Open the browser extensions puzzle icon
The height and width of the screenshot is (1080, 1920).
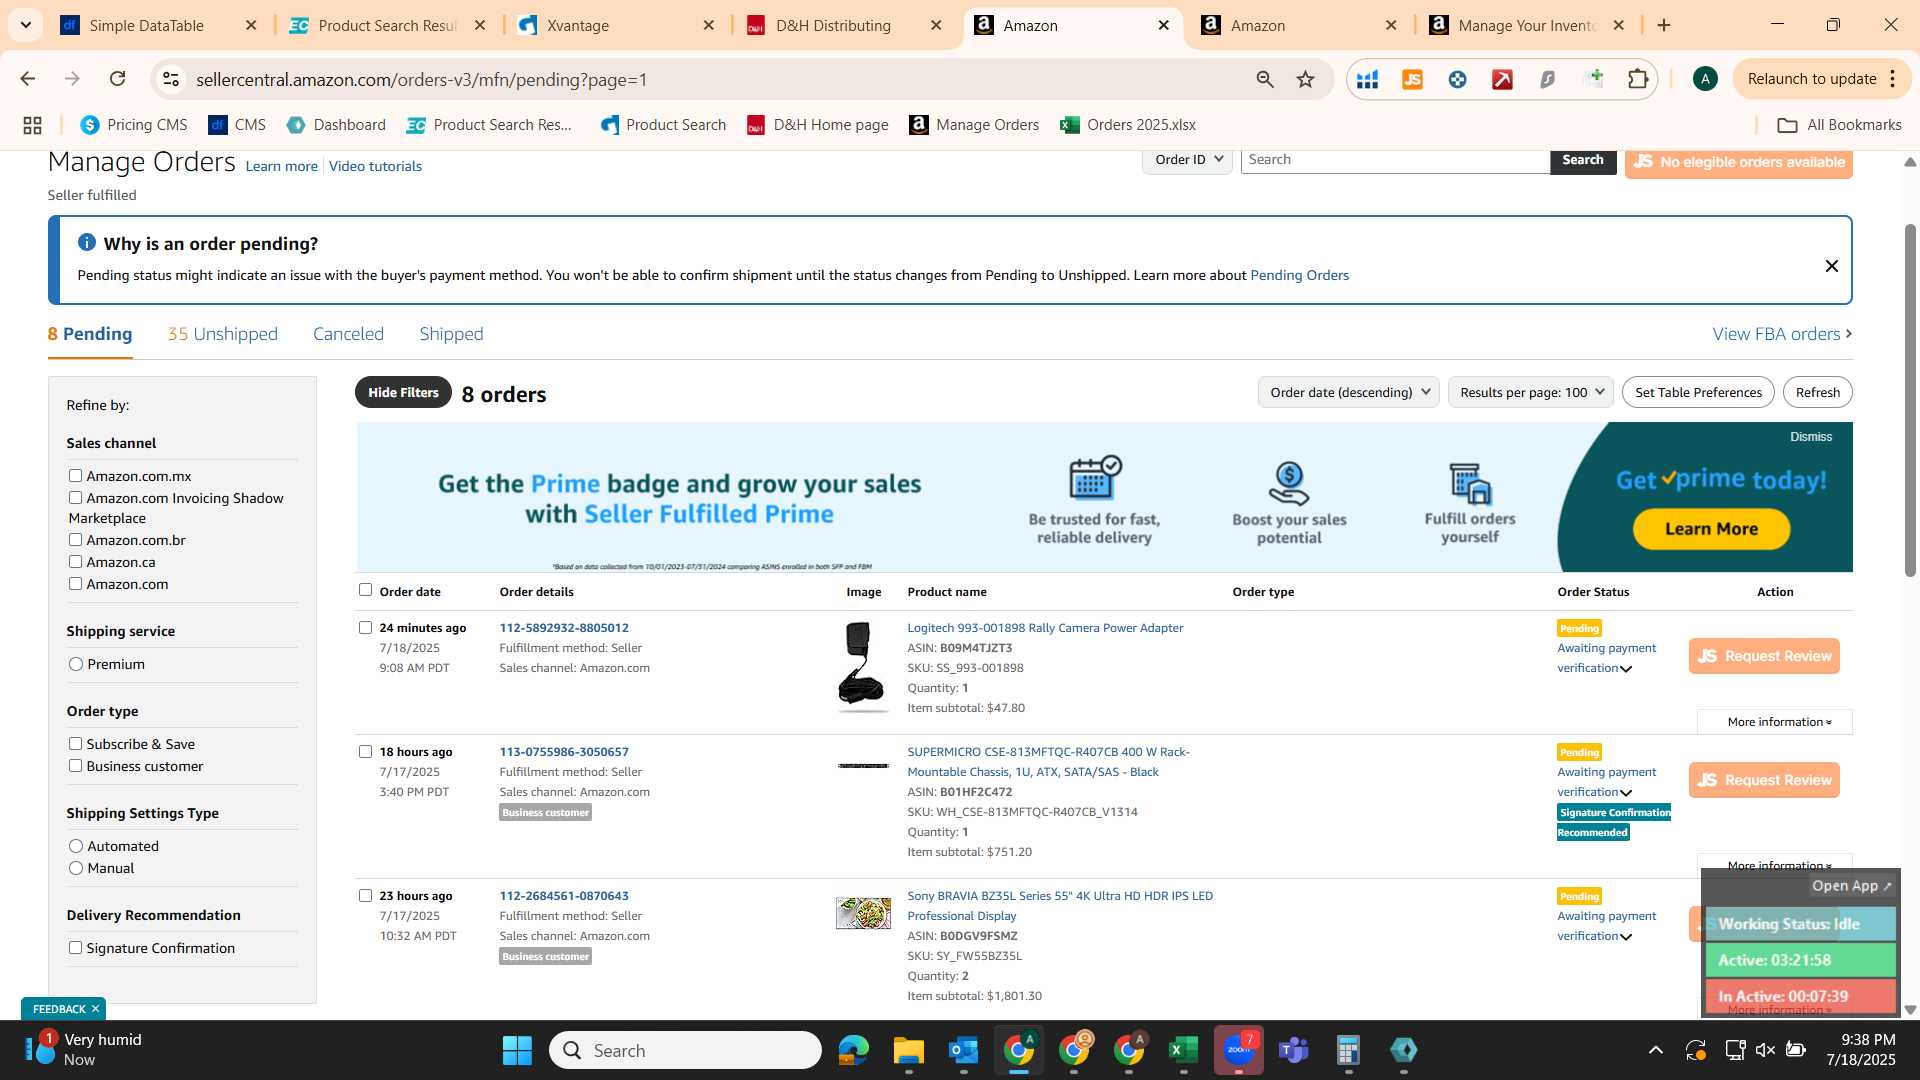click(x=1638, y=79)
